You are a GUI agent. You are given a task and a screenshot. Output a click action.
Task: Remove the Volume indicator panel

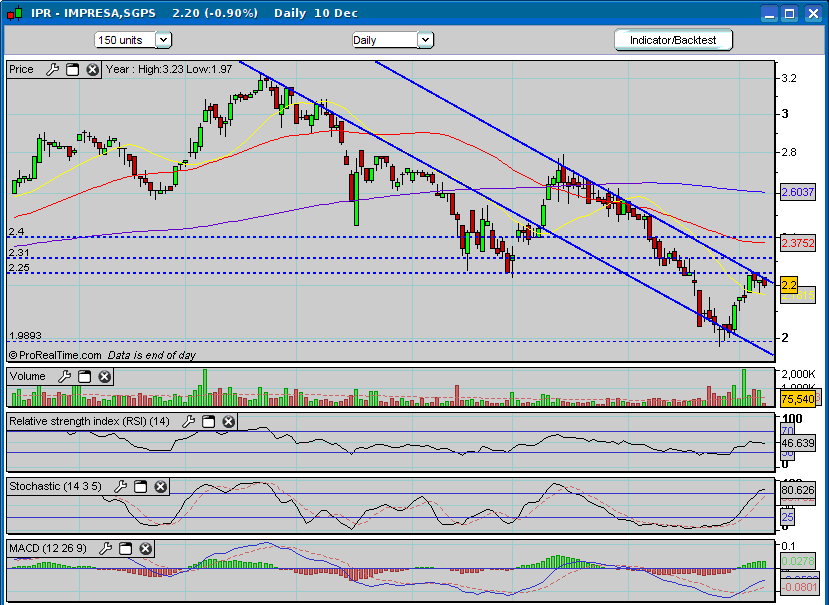[104, 377]
